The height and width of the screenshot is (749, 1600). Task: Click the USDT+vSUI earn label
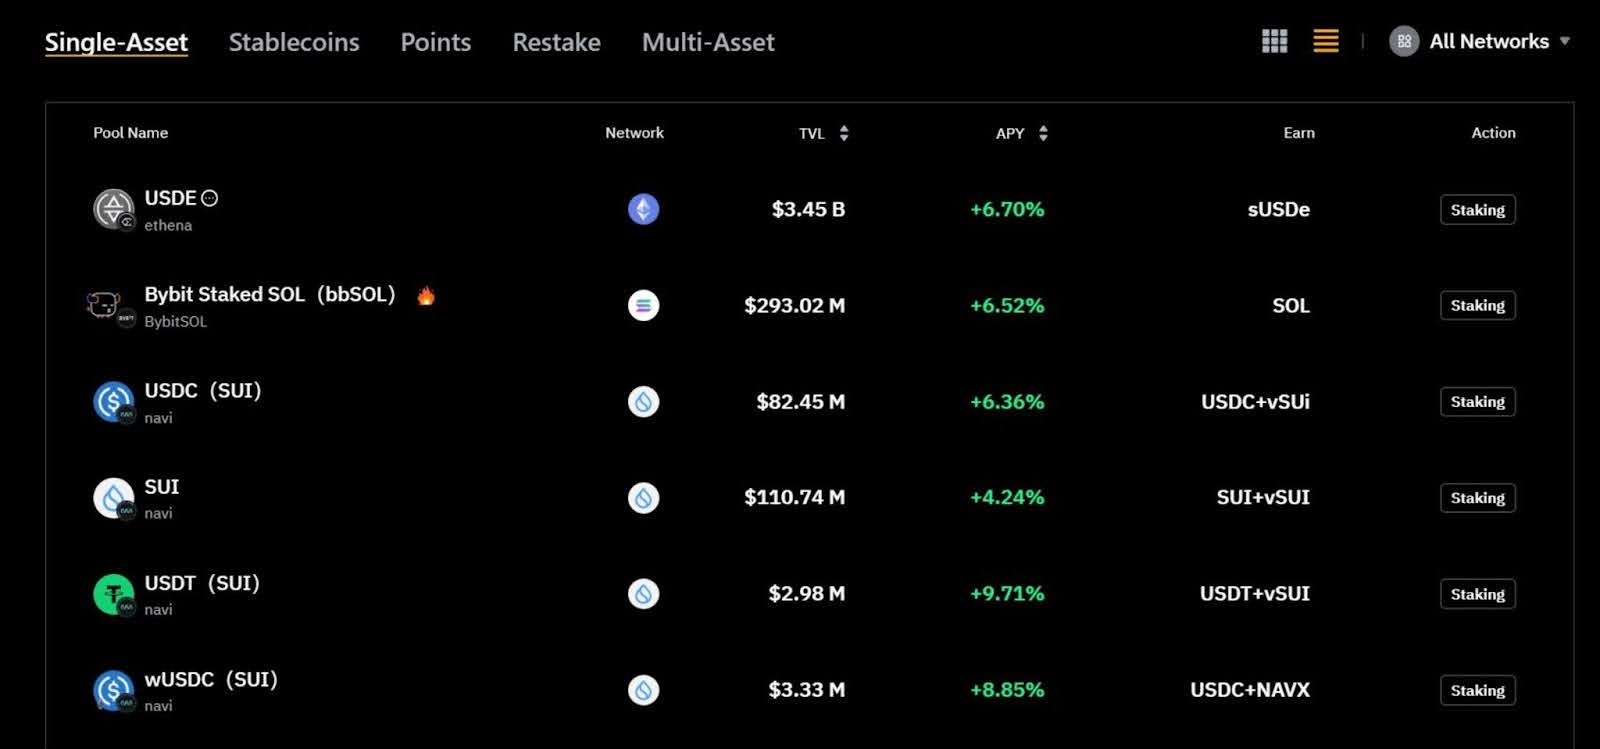(x=1255, y=593)
